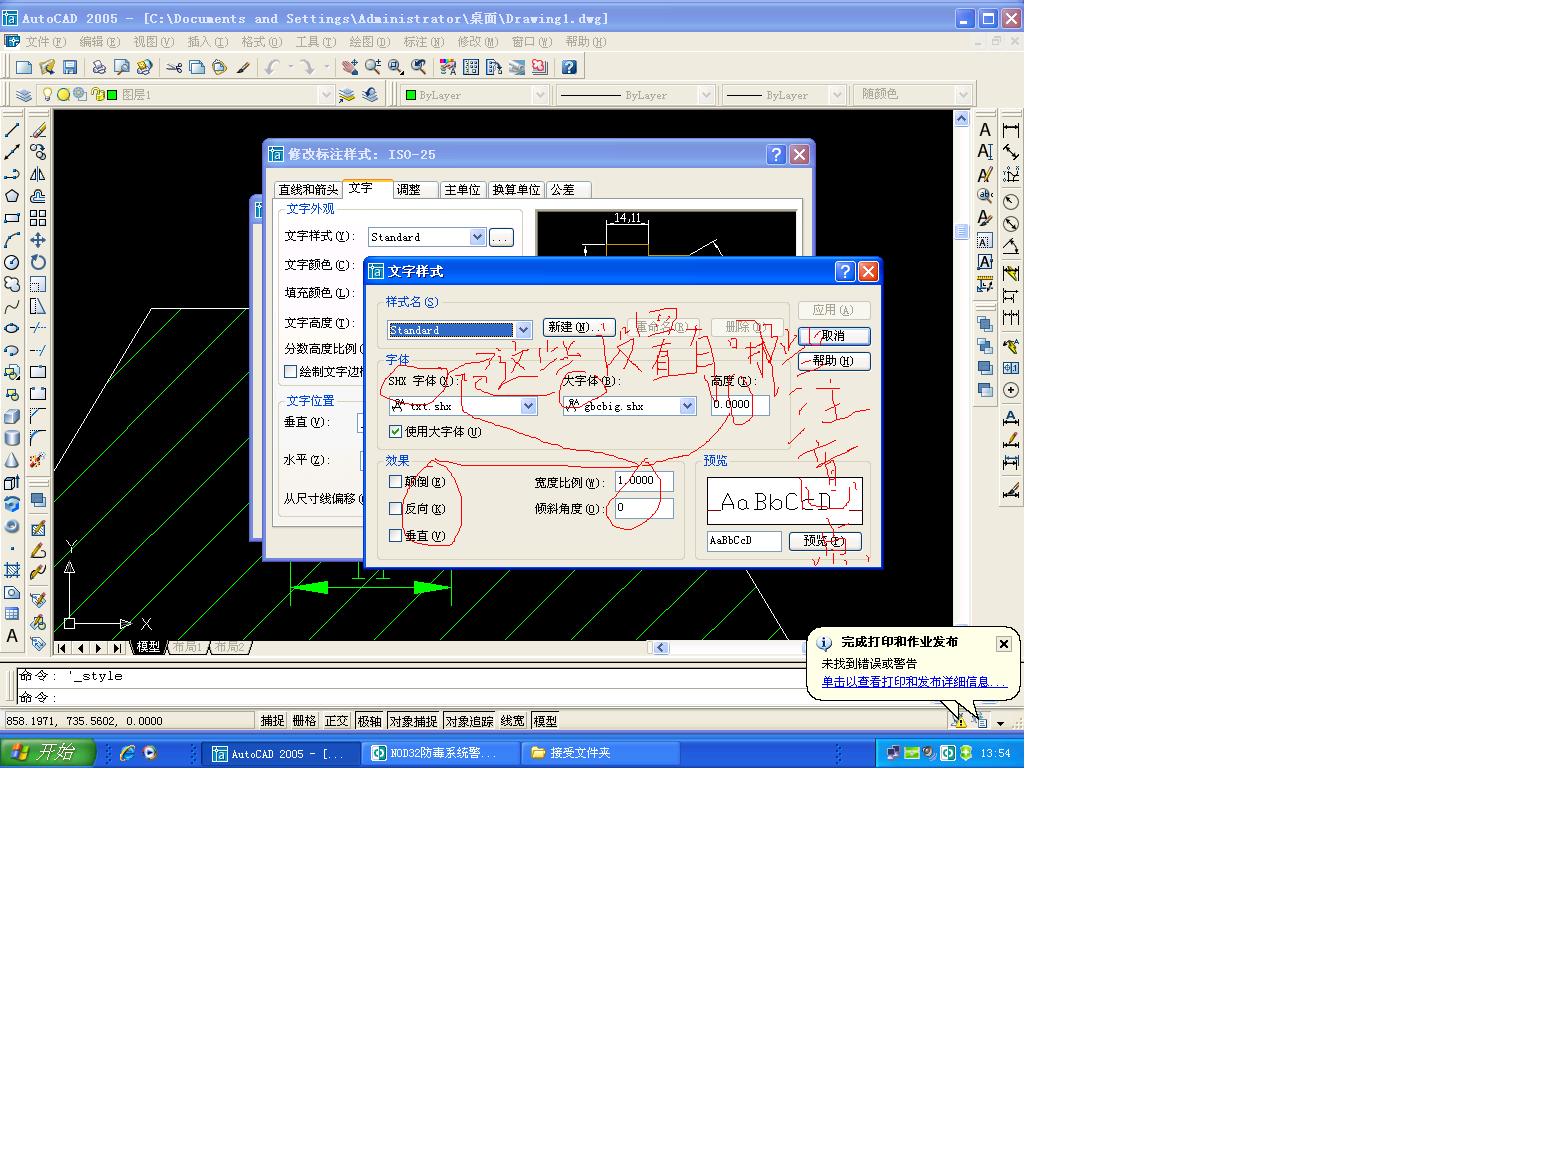Select the Mirror modify tool
The image size is (1556, 1167).
coord(38,174)
